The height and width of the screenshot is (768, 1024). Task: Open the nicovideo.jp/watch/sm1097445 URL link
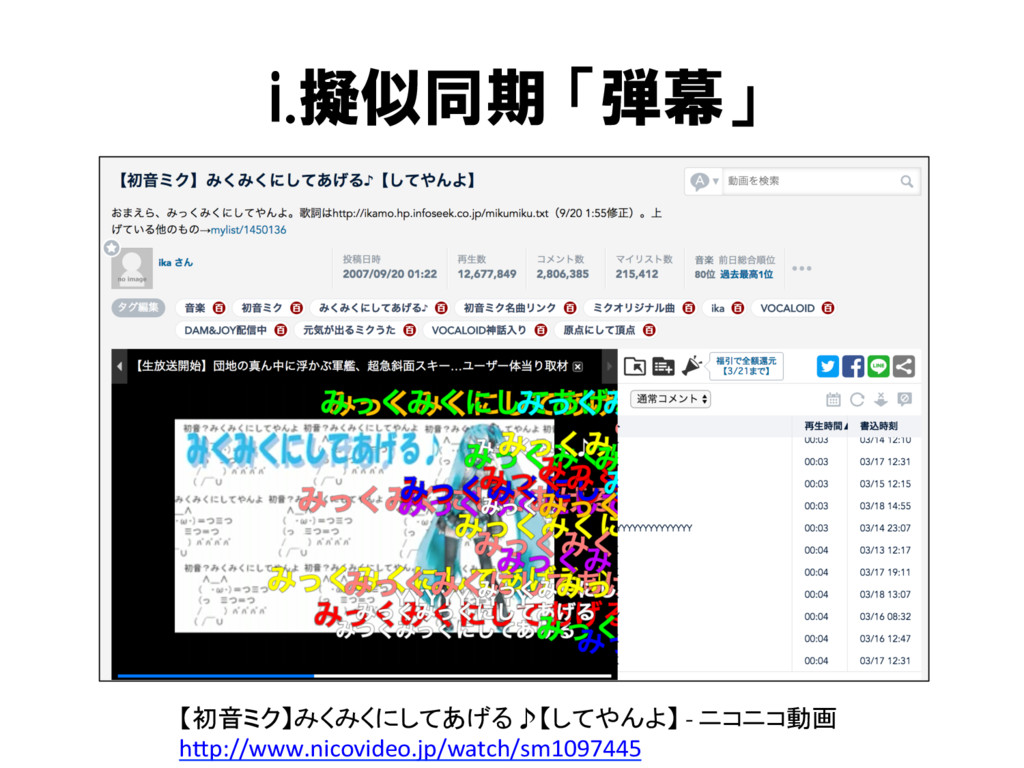[410, 748]
